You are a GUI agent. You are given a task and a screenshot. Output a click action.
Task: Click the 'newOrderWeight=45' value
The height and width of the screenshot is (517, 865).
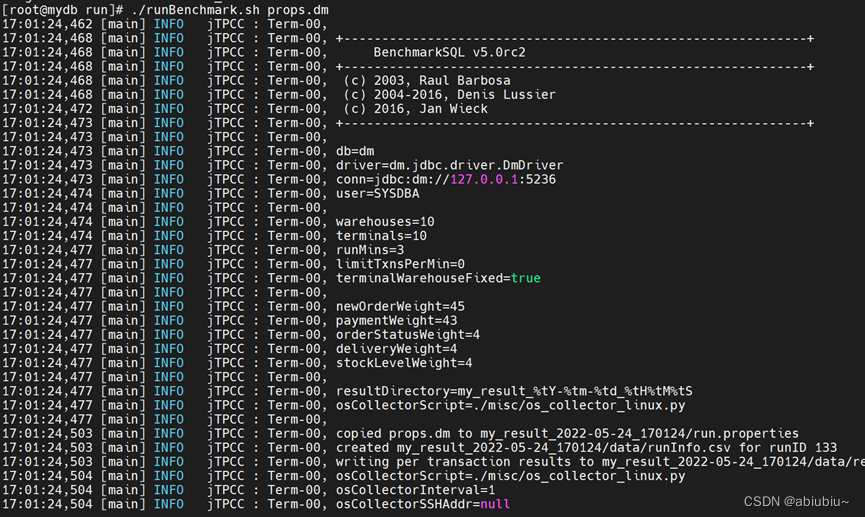tap(401, 307)
